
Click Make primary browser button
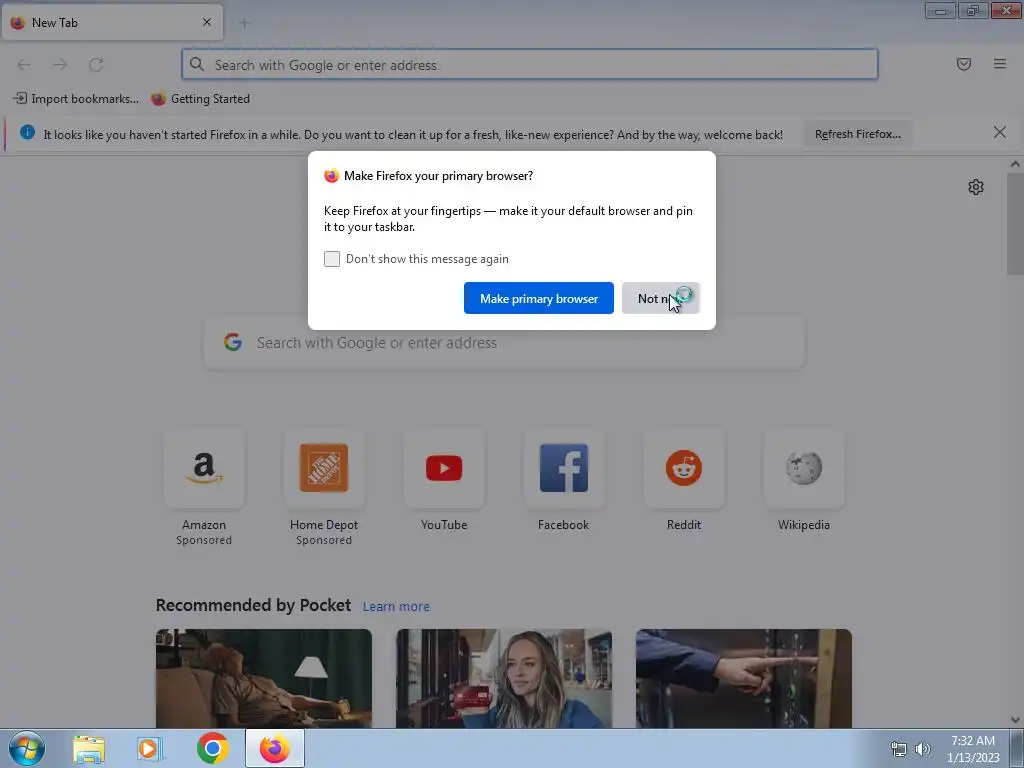point(539,298)
